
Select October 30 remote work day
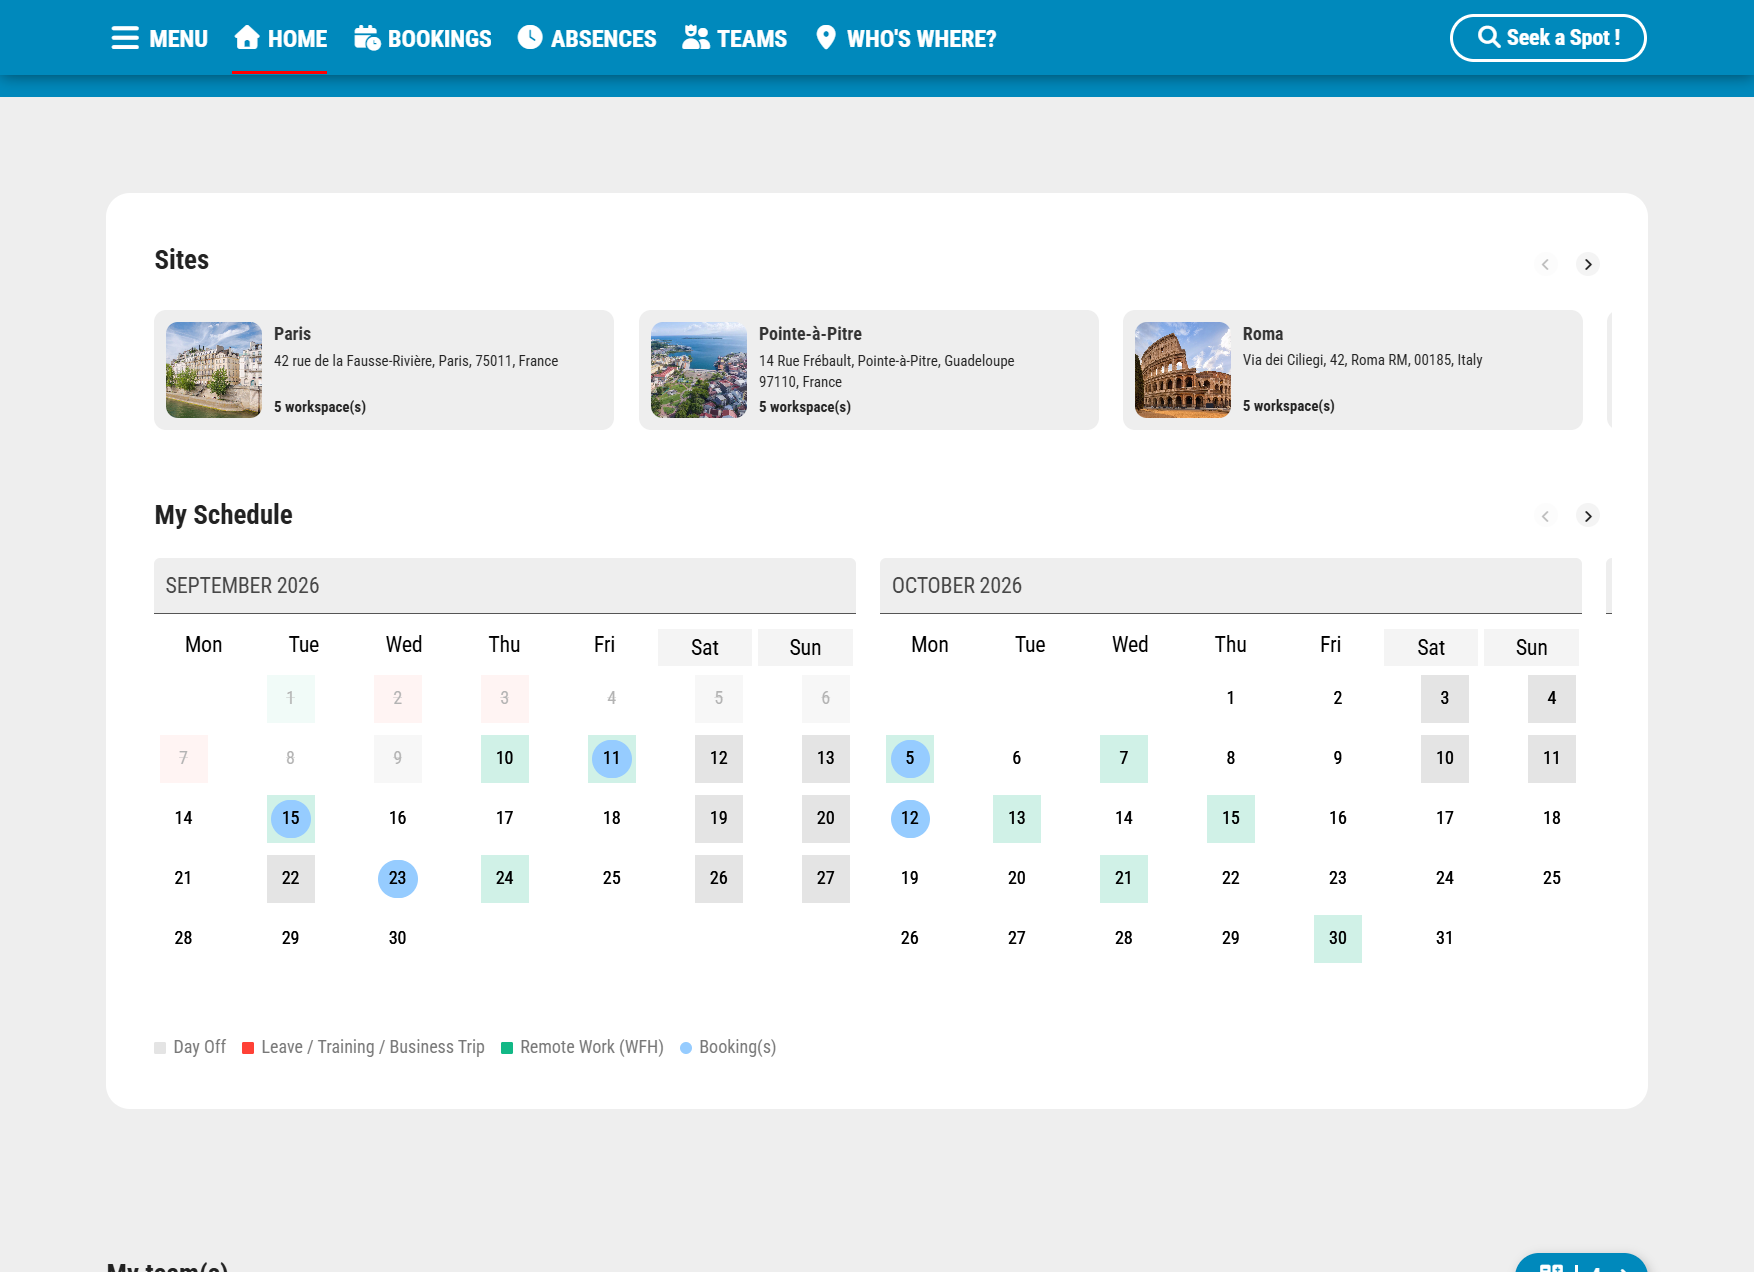[x=1338, y=939]
